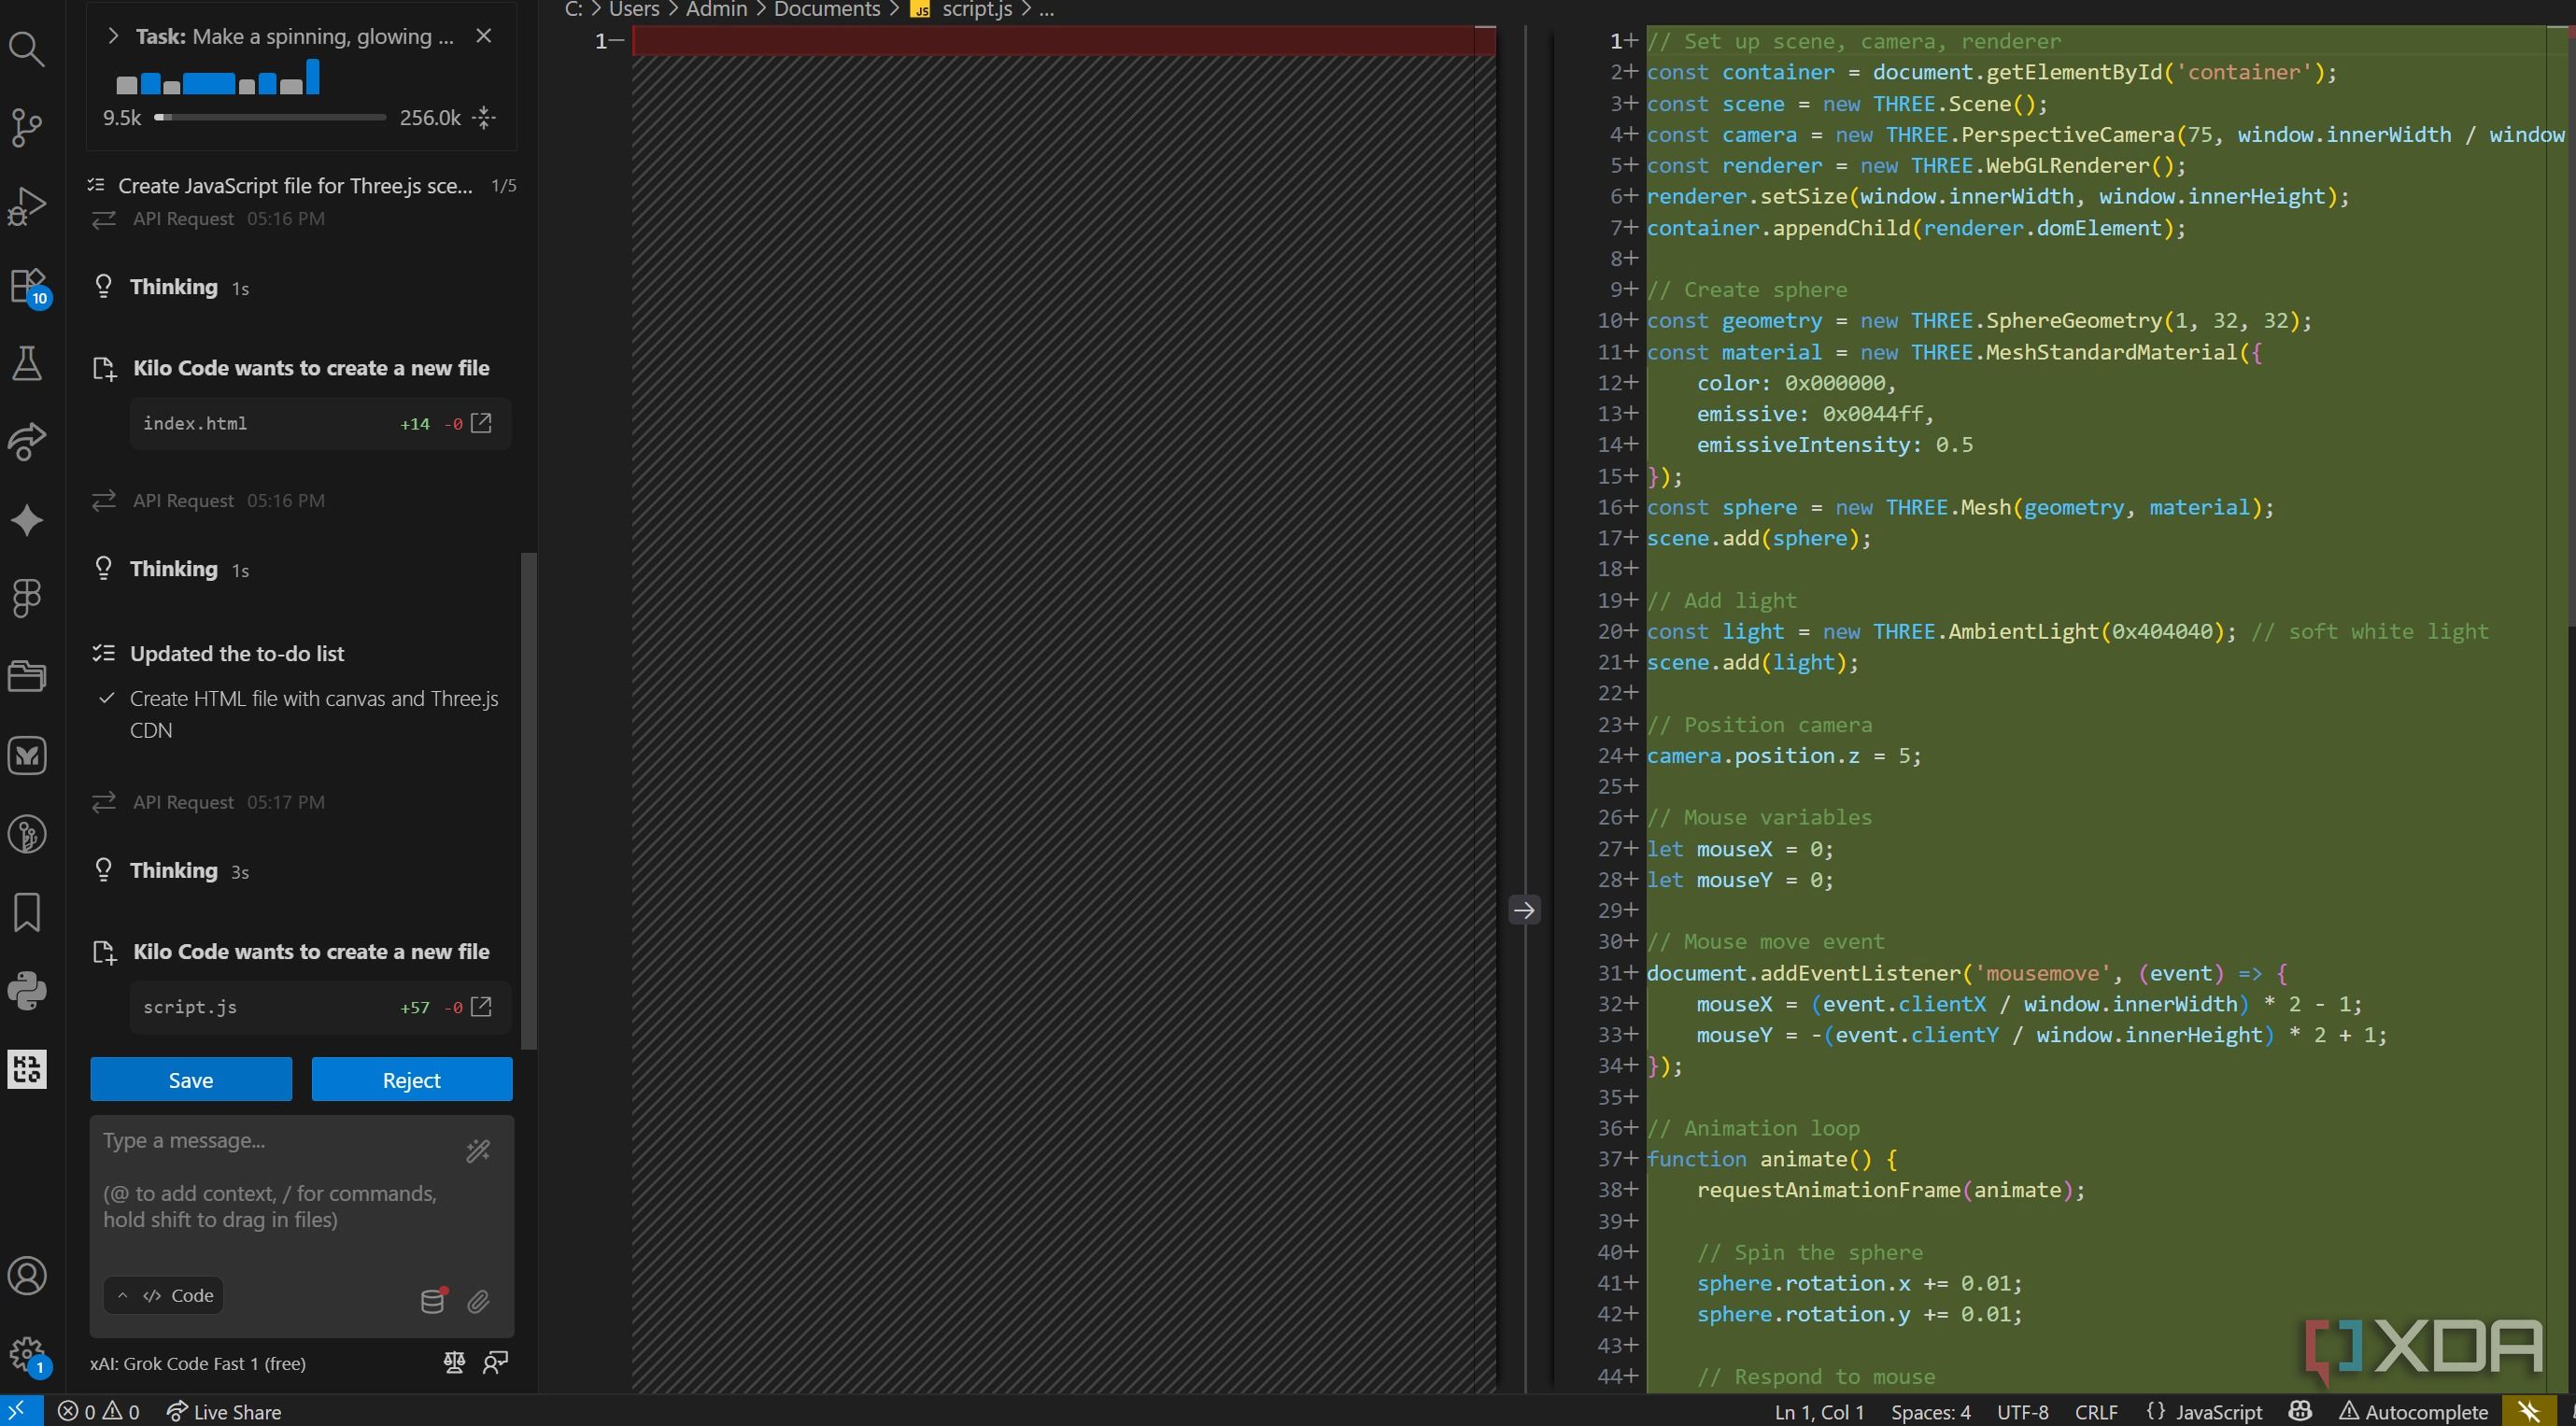Open Extensions view with badge 10
The height and width of the screenshot is (1426, 2576).
(27, 285)
